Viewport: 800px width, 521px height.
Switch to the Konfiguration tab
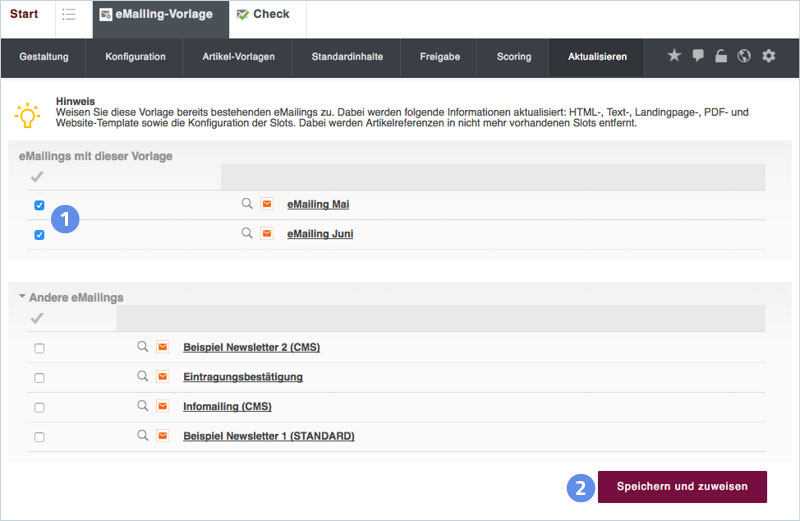[x=135, y=57]
